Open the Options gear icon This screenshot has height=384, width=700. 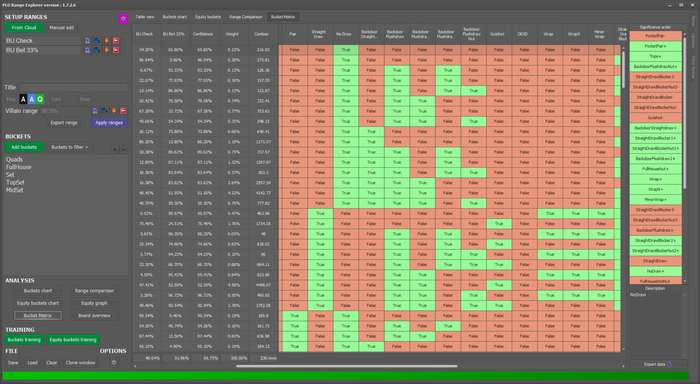click(114, 363)
